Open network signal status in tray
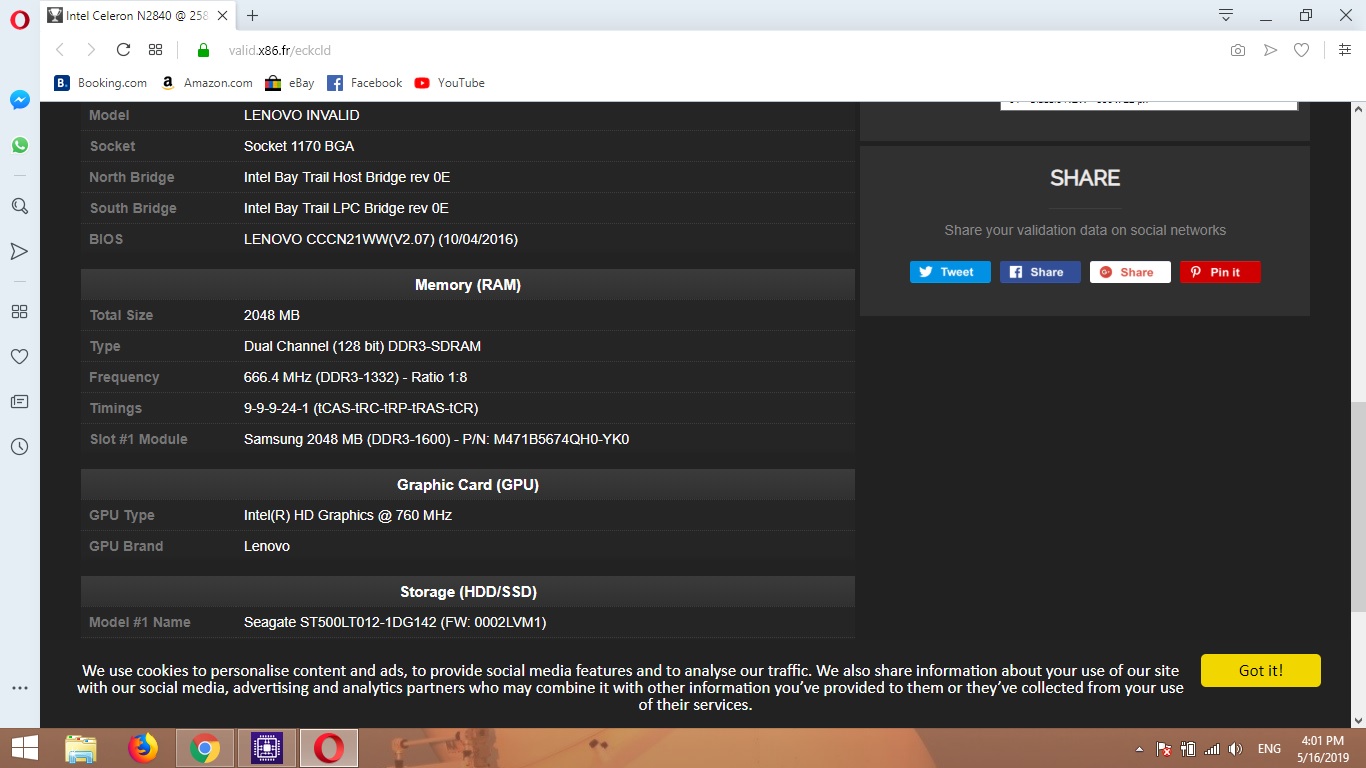 tap(1212, 749)
